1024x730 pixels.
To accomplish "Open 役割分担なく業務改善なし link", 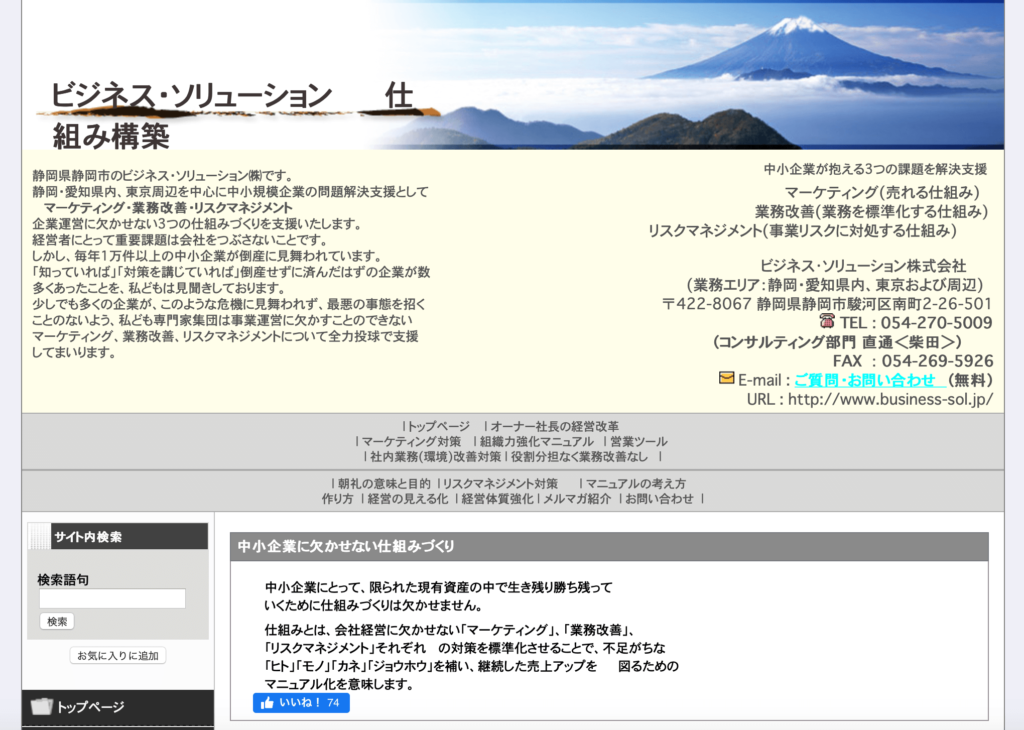I will click(579, 456).
